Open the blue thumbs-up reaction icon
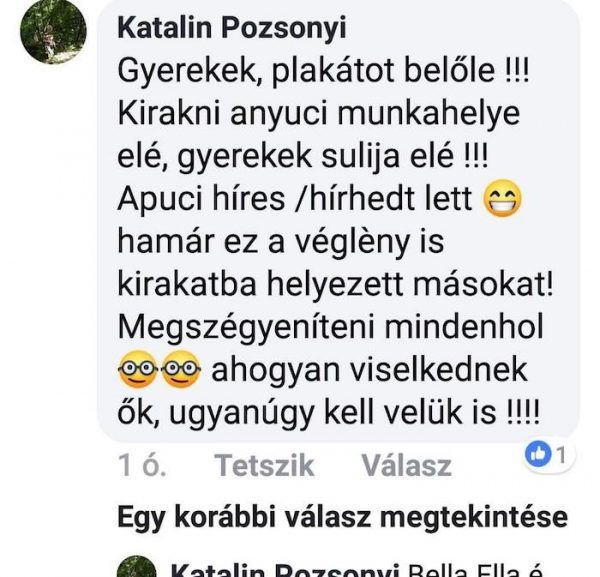This screenshot has height=577, width=600. point(538,455)
